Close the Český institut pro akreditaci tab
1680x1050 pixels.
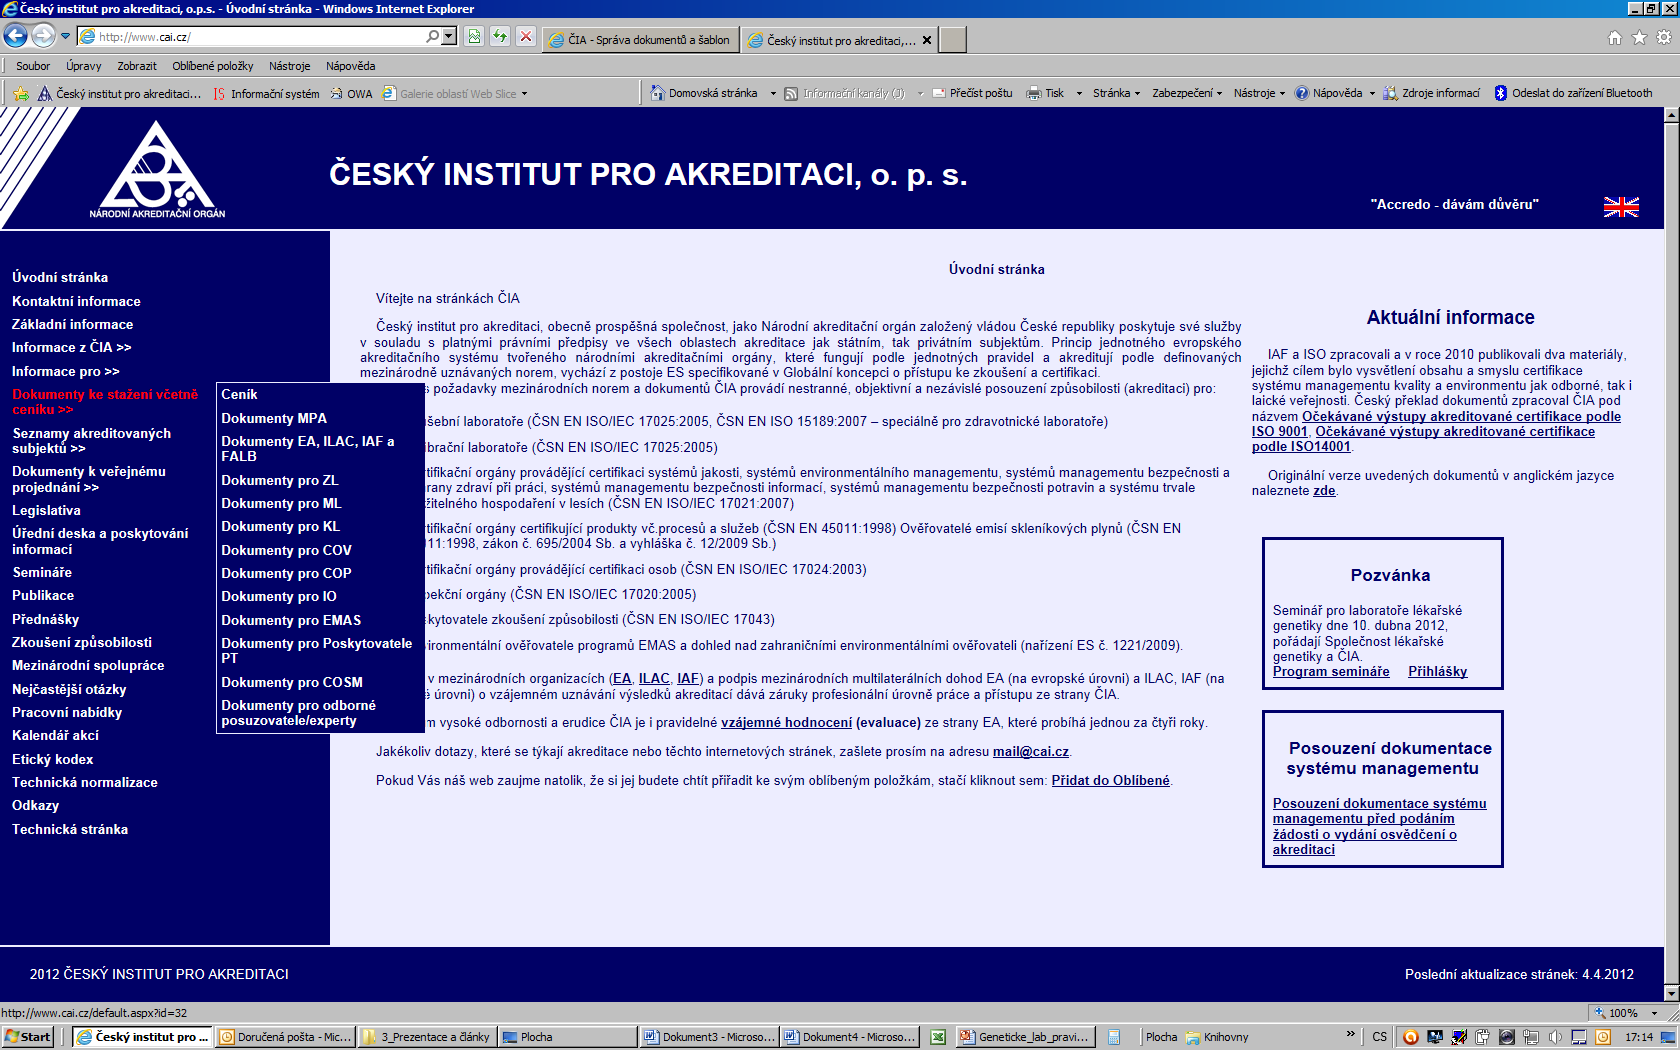click(x=927, y=41)
